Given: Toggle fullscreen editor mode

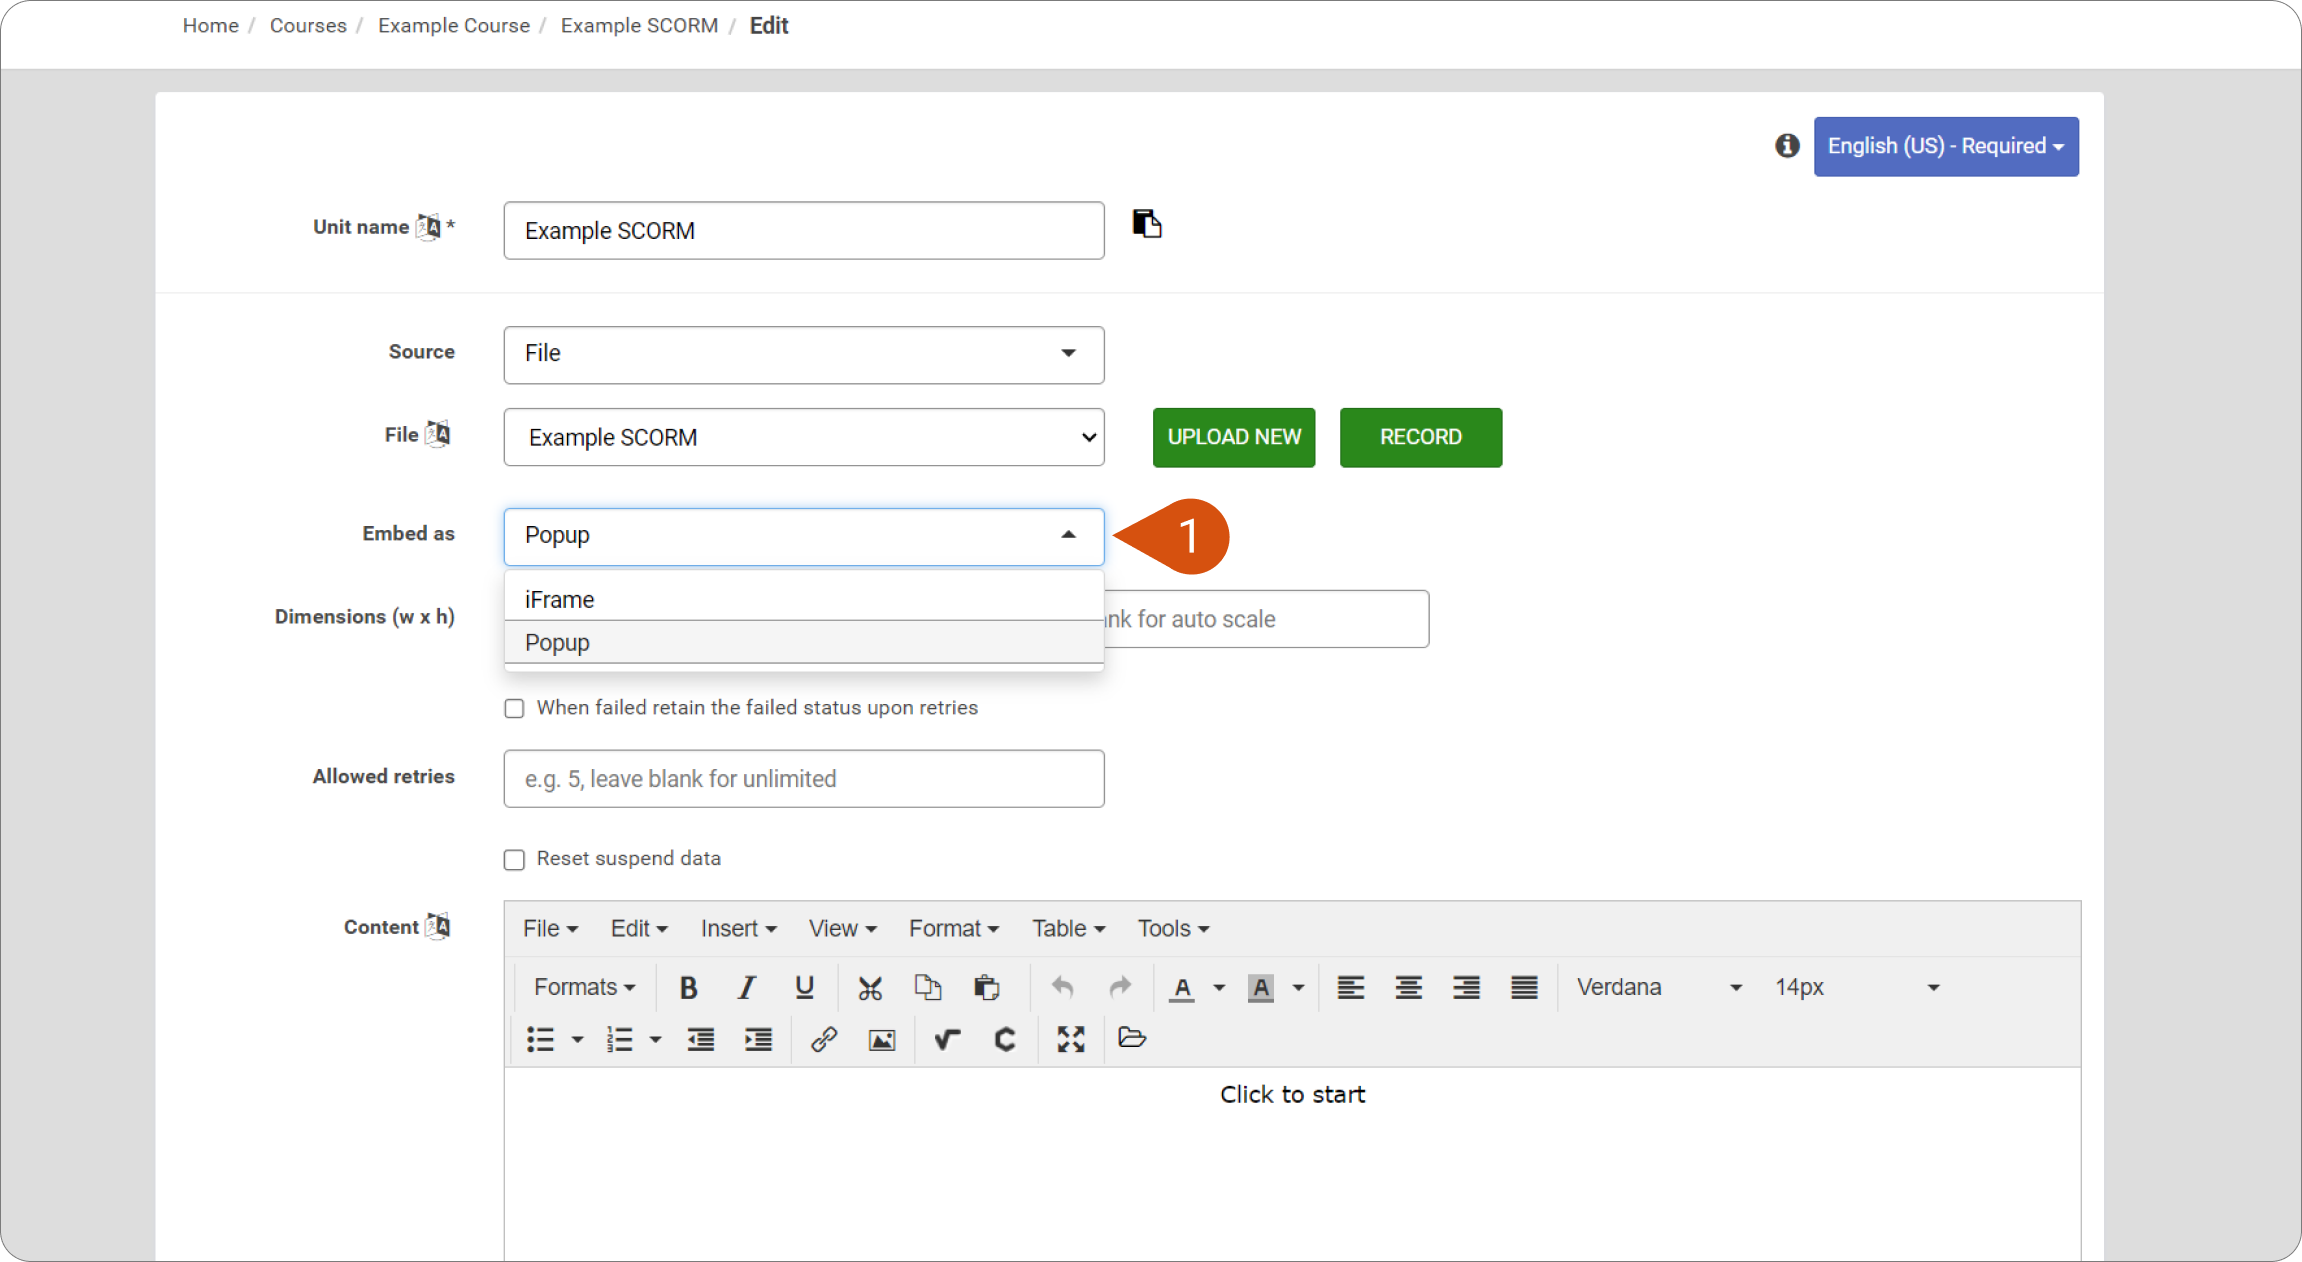Looking at the screenshot, I should (x=1071, y=1040).
